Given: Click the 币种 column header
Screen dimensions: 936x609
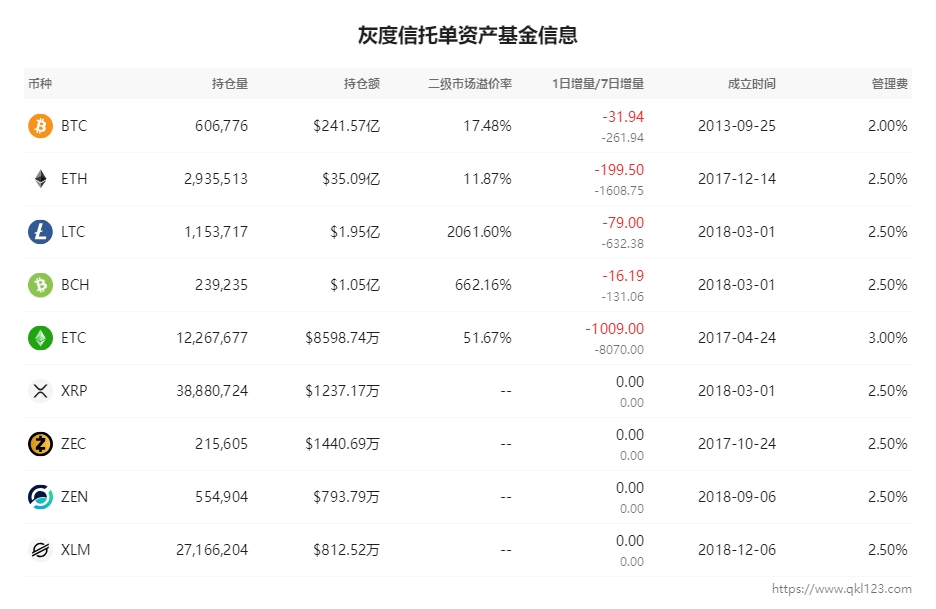Looking at the screenshot, I should pyautogui.click(x=40, y=84).
